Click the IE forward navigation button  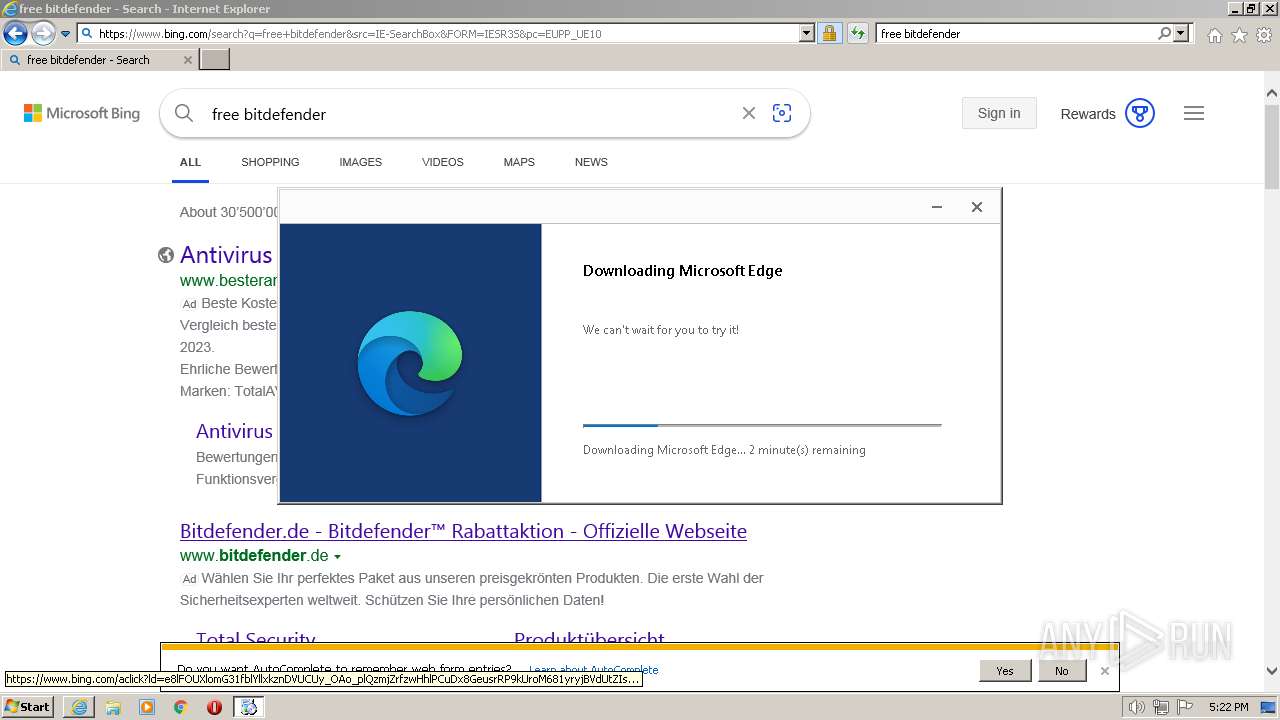(x=42, y=34)
